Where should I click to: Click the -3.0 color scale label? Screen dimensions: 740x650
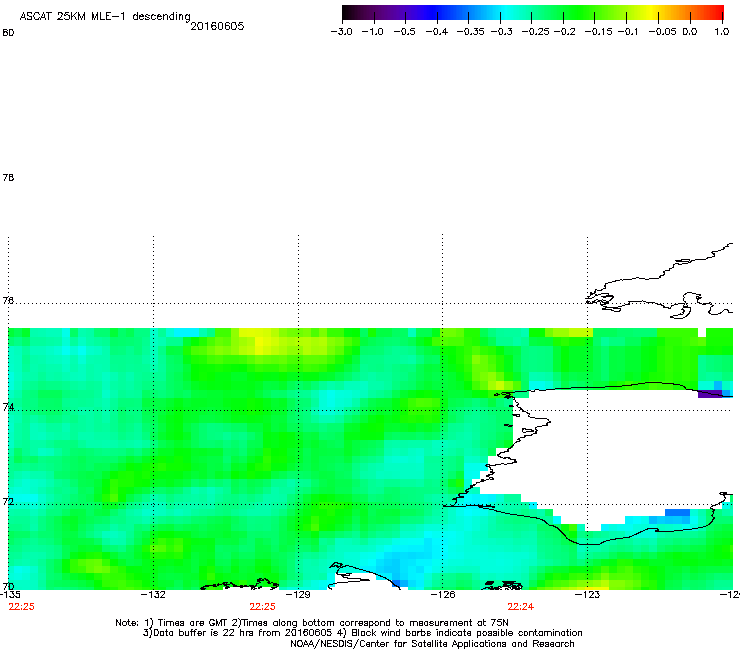pos(341,32)
